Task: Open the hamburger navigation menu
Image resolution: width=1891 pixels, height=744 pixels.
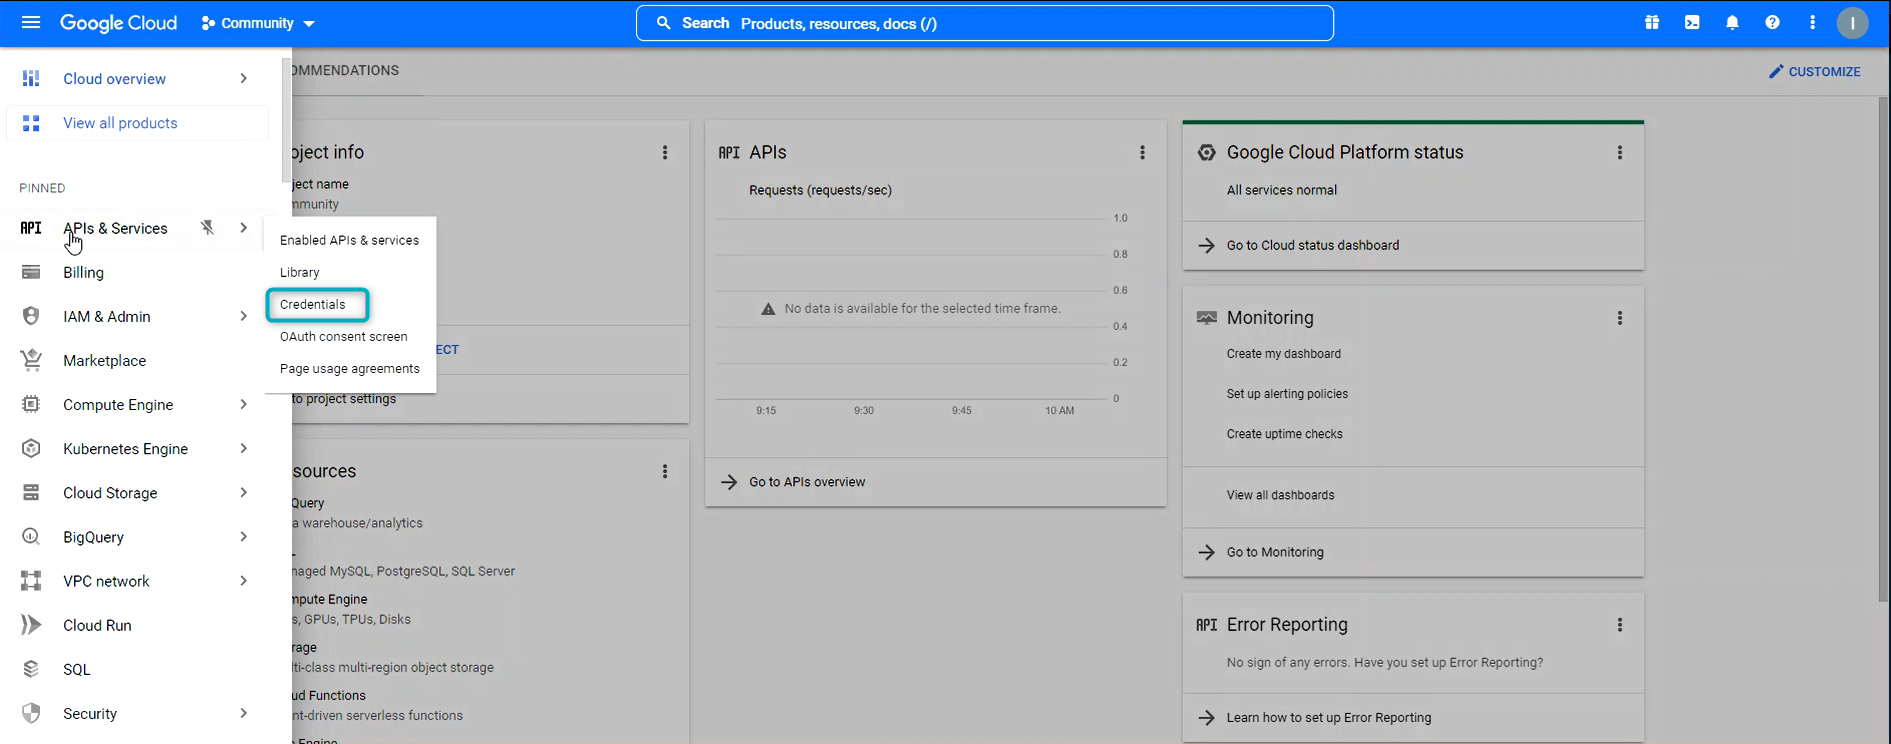Action: (31, 23)
